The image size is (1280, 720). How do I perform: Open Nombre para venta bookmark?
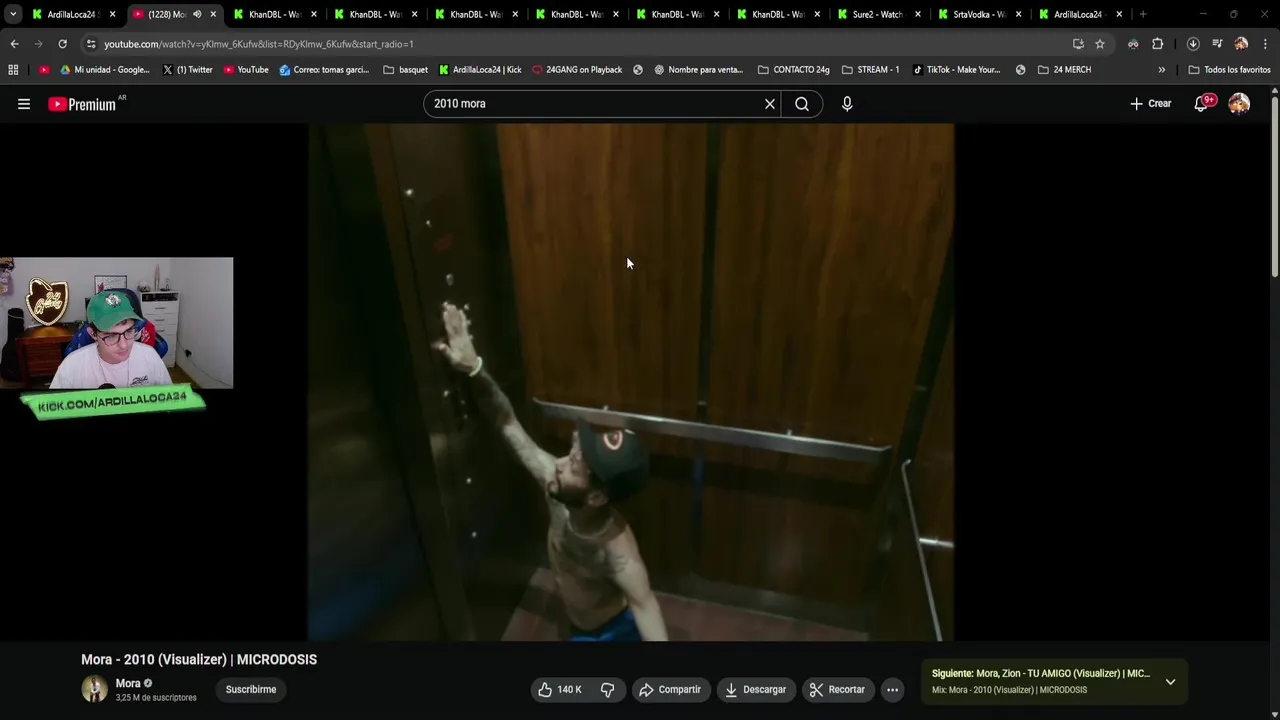click(698, 70)
